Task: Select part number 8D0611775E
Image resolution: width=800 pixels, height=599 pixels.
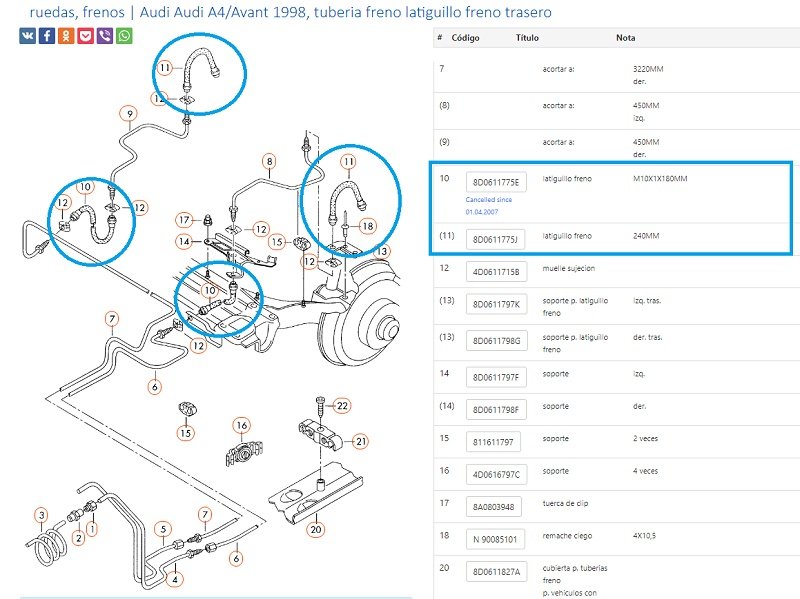Action: click(496, 182)
